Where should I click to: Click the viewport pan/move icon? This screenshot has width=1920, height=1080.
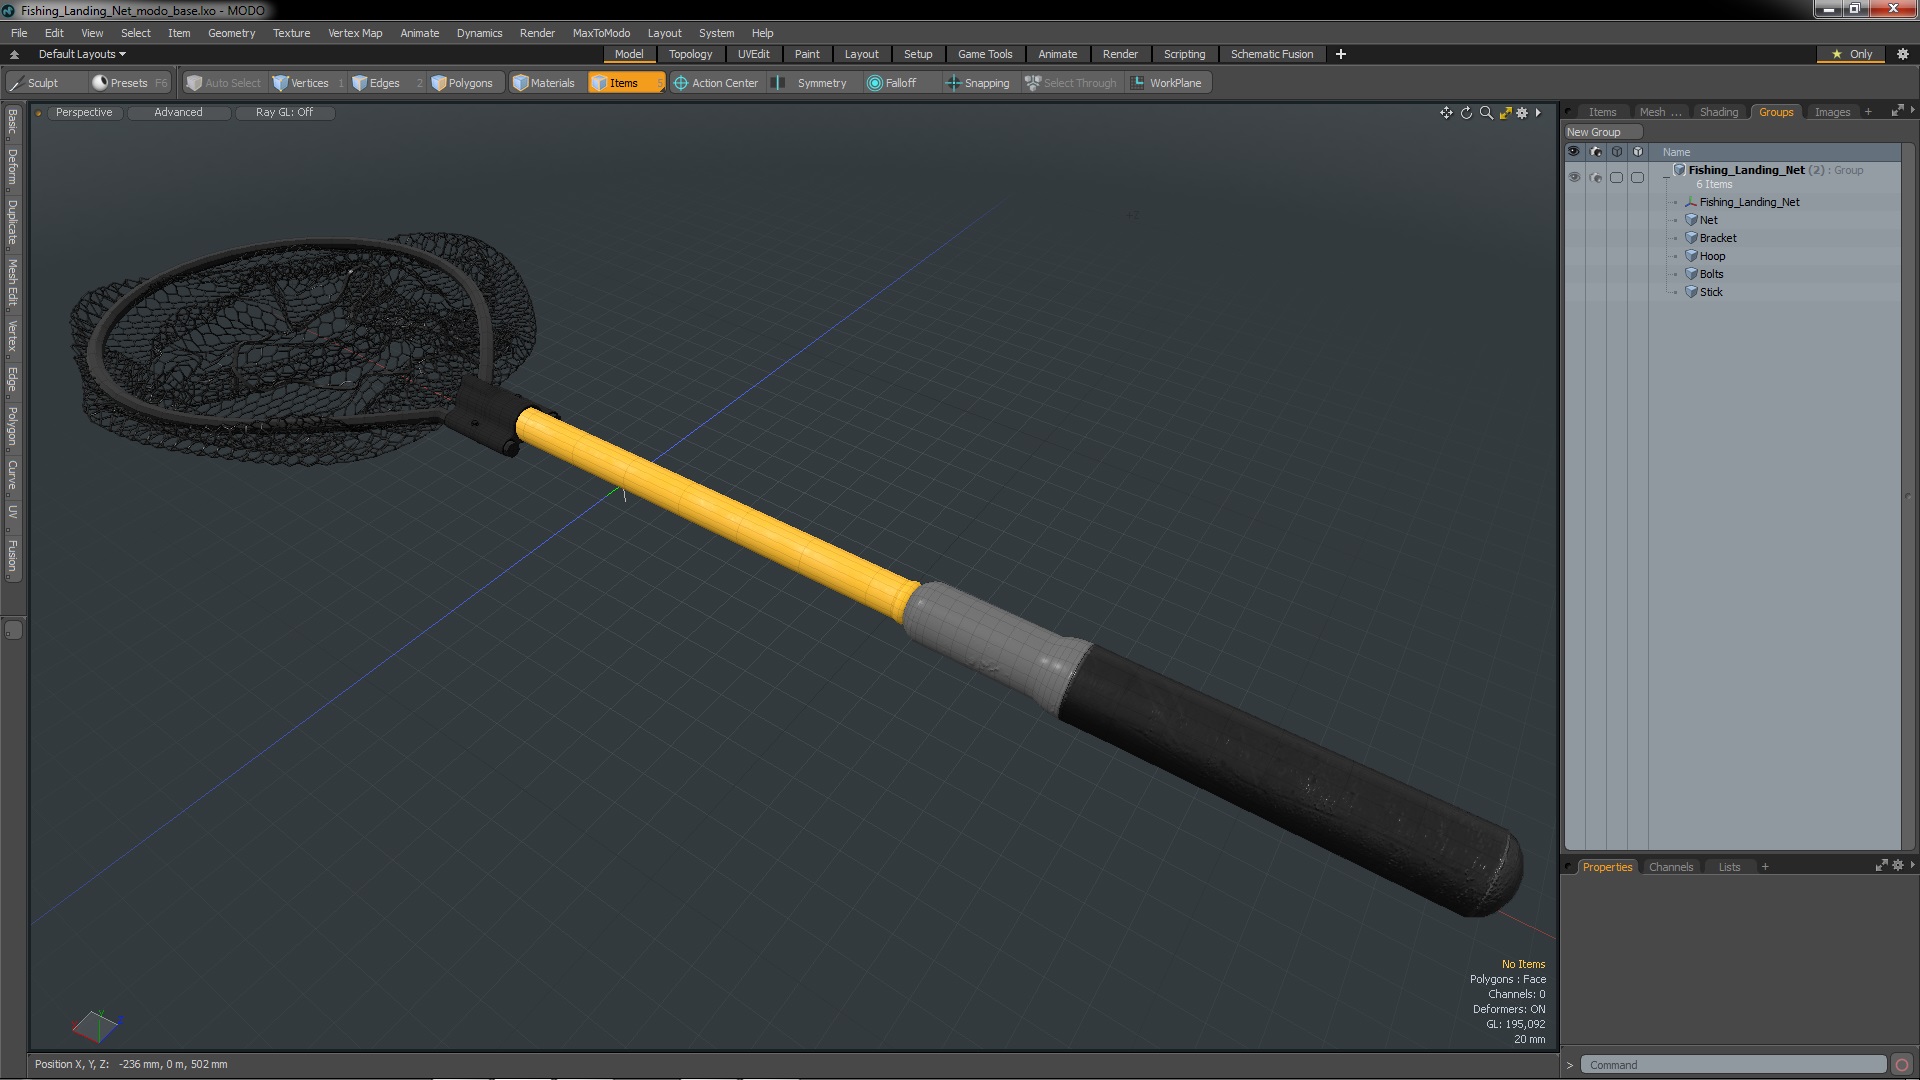tap(1446, 113)
